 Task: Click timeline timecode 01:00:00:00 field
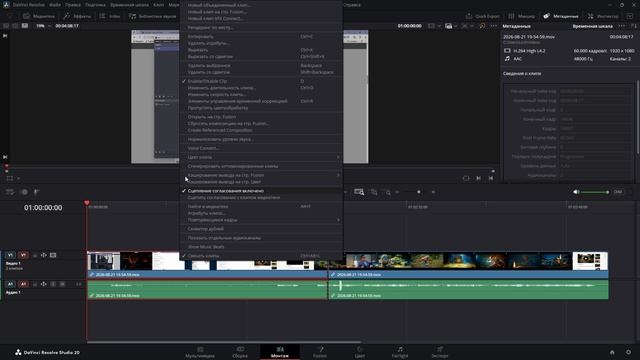click(43, 208)
